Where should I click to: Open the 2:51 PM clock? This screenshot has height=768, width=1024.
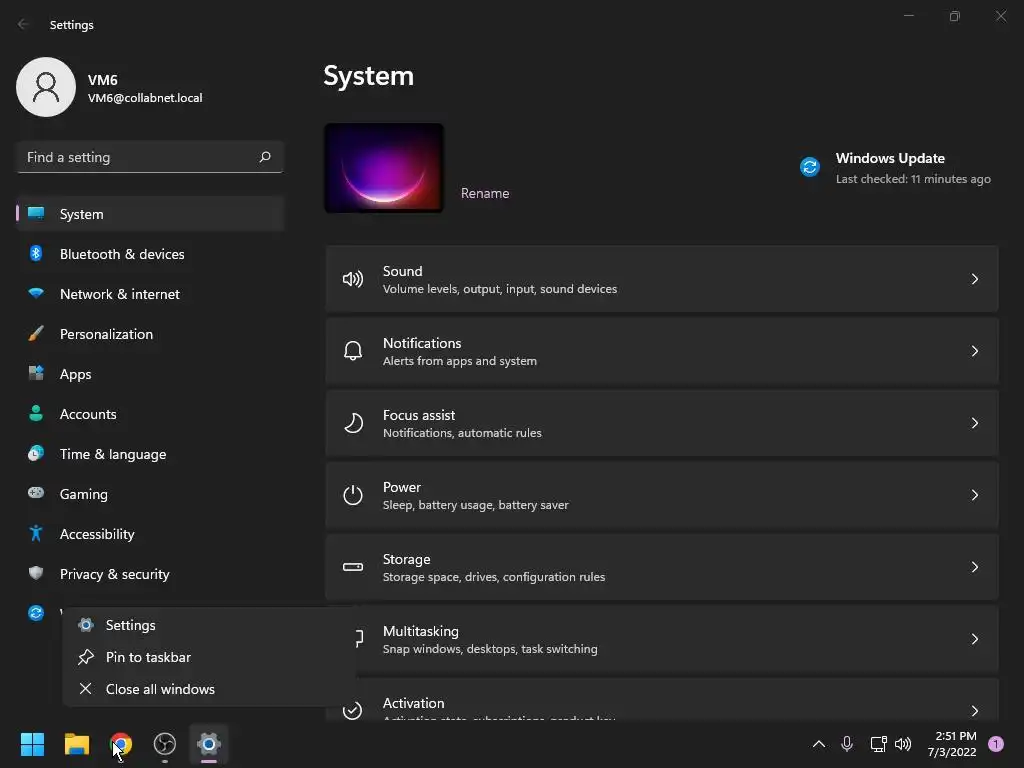952,744
